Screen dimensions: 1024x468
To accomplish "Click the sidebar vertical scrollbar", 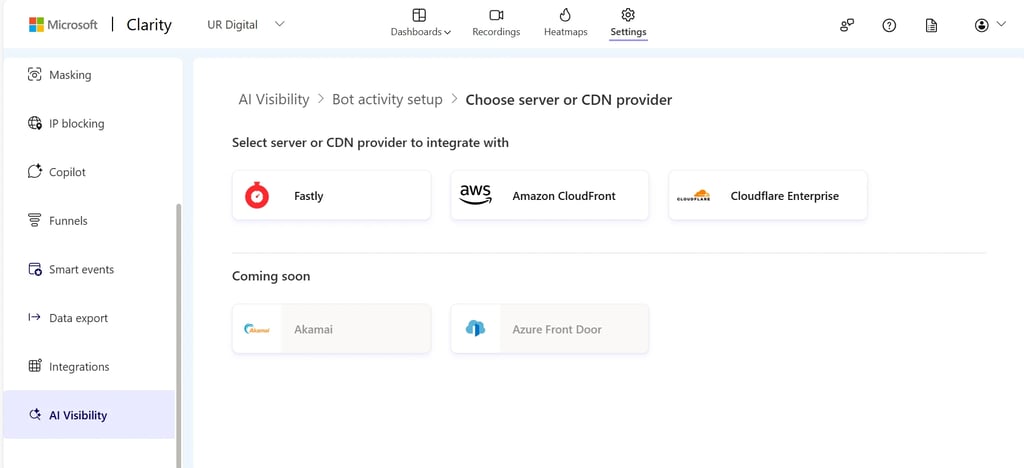I will click(179, 335).
